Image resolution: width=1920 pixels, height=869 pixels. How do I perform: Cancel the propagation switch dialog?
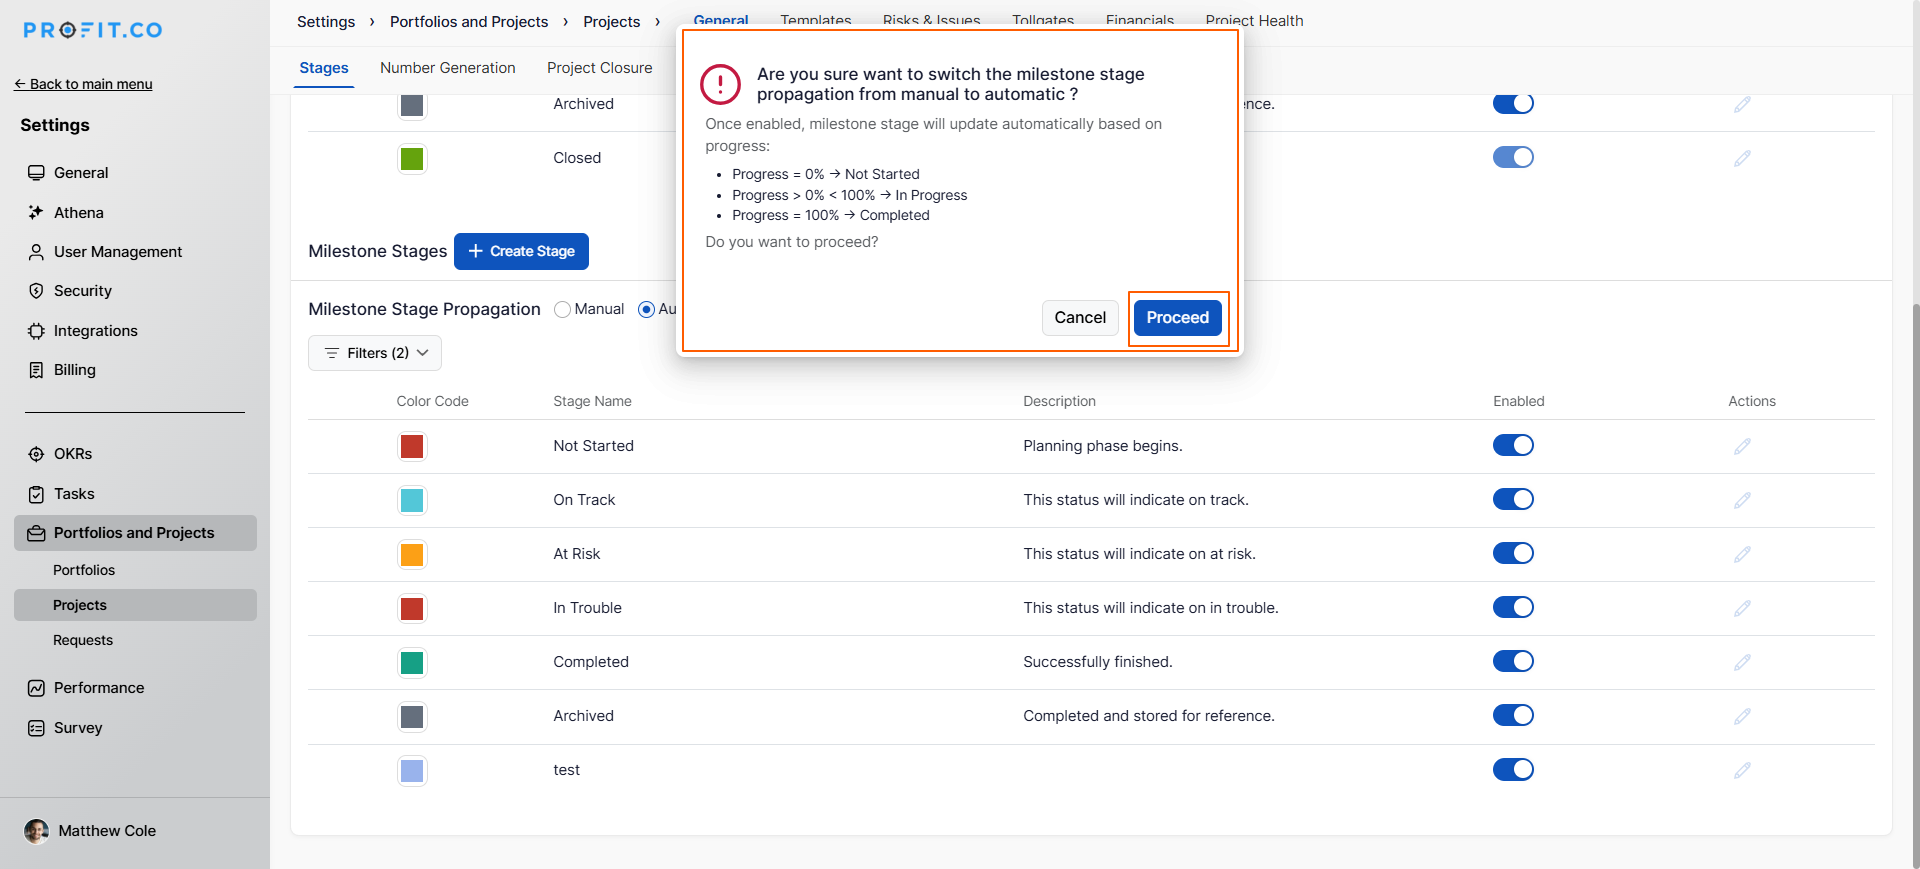pyautogui.click(x=1079, y=318)
